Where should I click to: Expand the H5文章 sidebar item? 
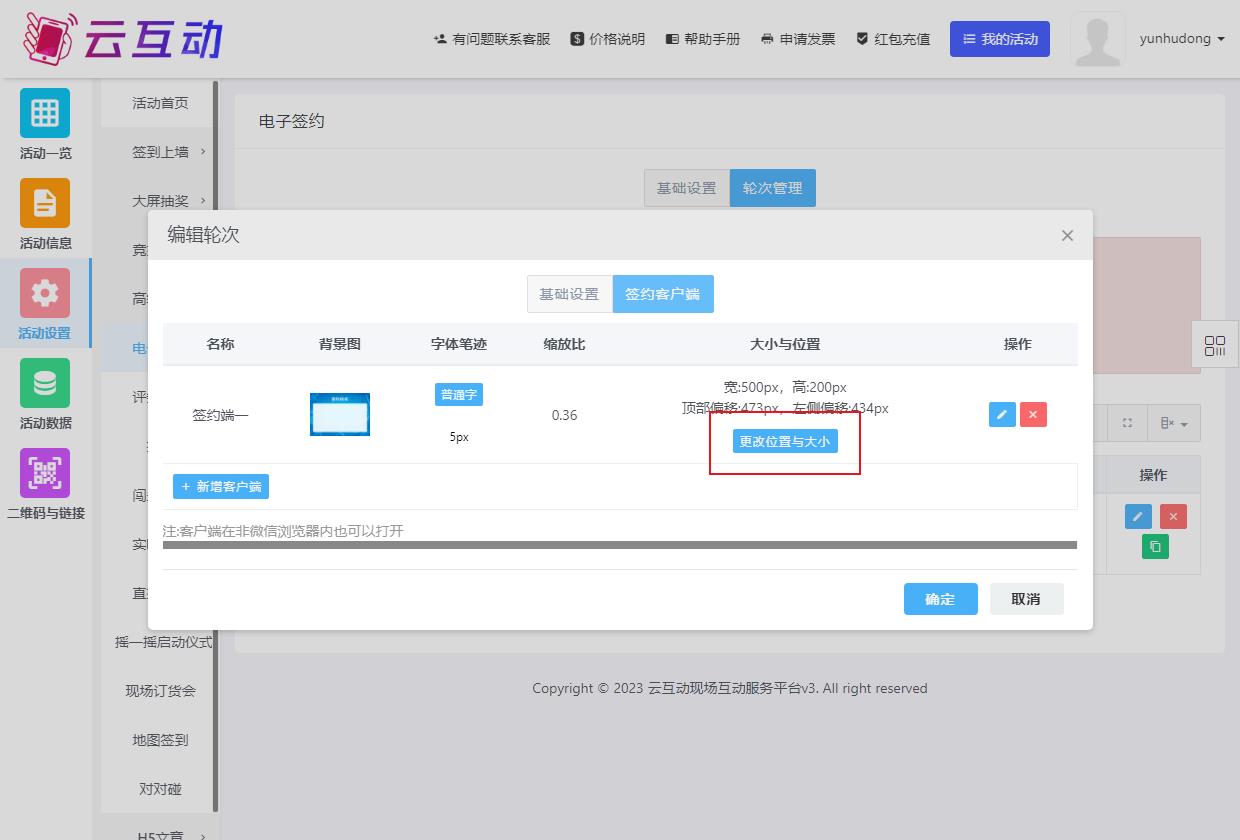(x=160, y=834)
